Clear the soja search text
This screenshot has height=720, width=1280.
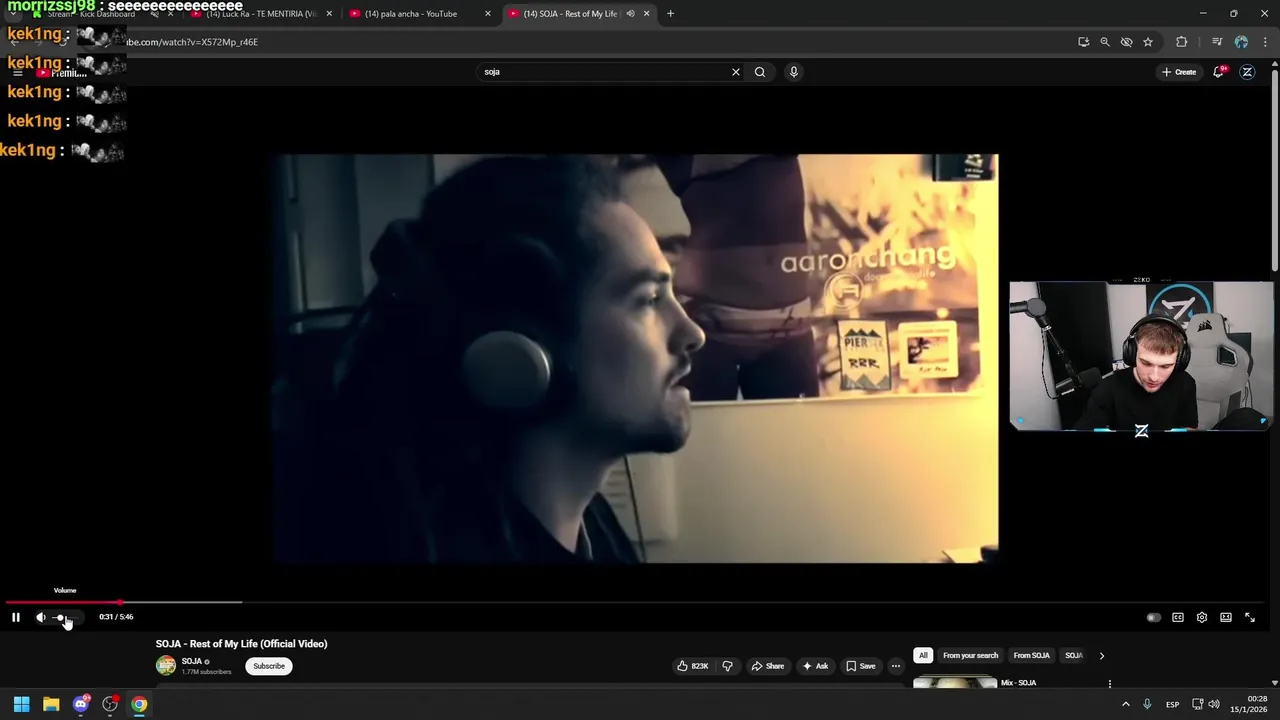736,72
